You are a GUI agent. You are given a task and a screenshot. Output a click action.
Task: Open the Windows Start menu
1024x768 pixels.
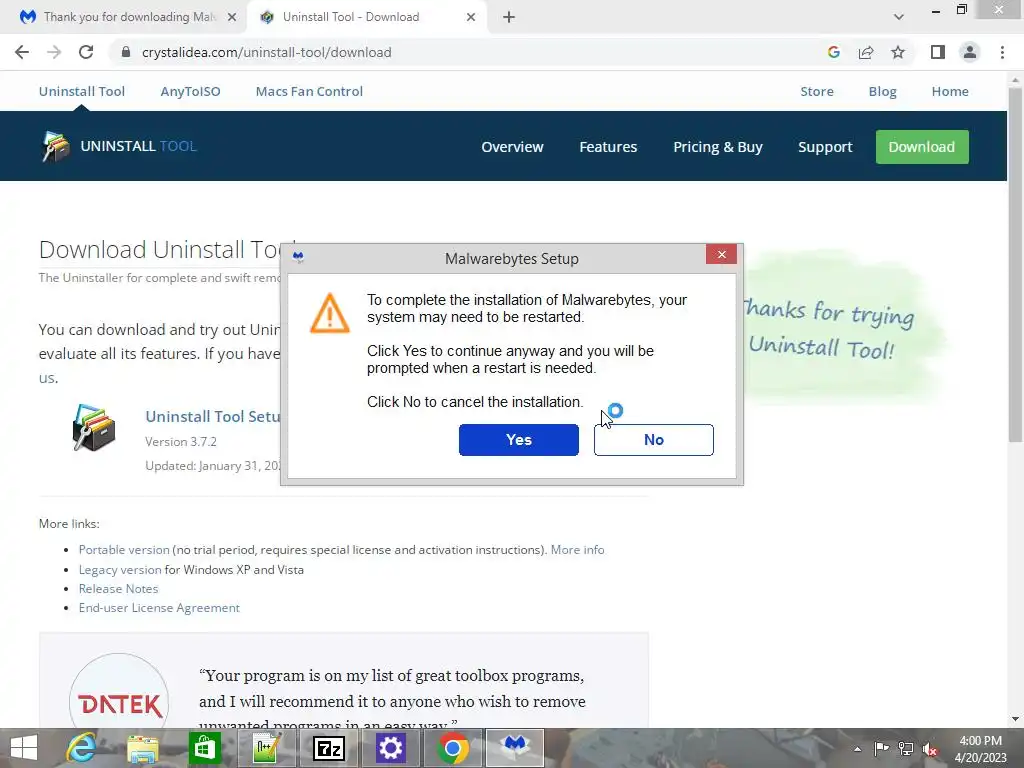tap(24, 748)
